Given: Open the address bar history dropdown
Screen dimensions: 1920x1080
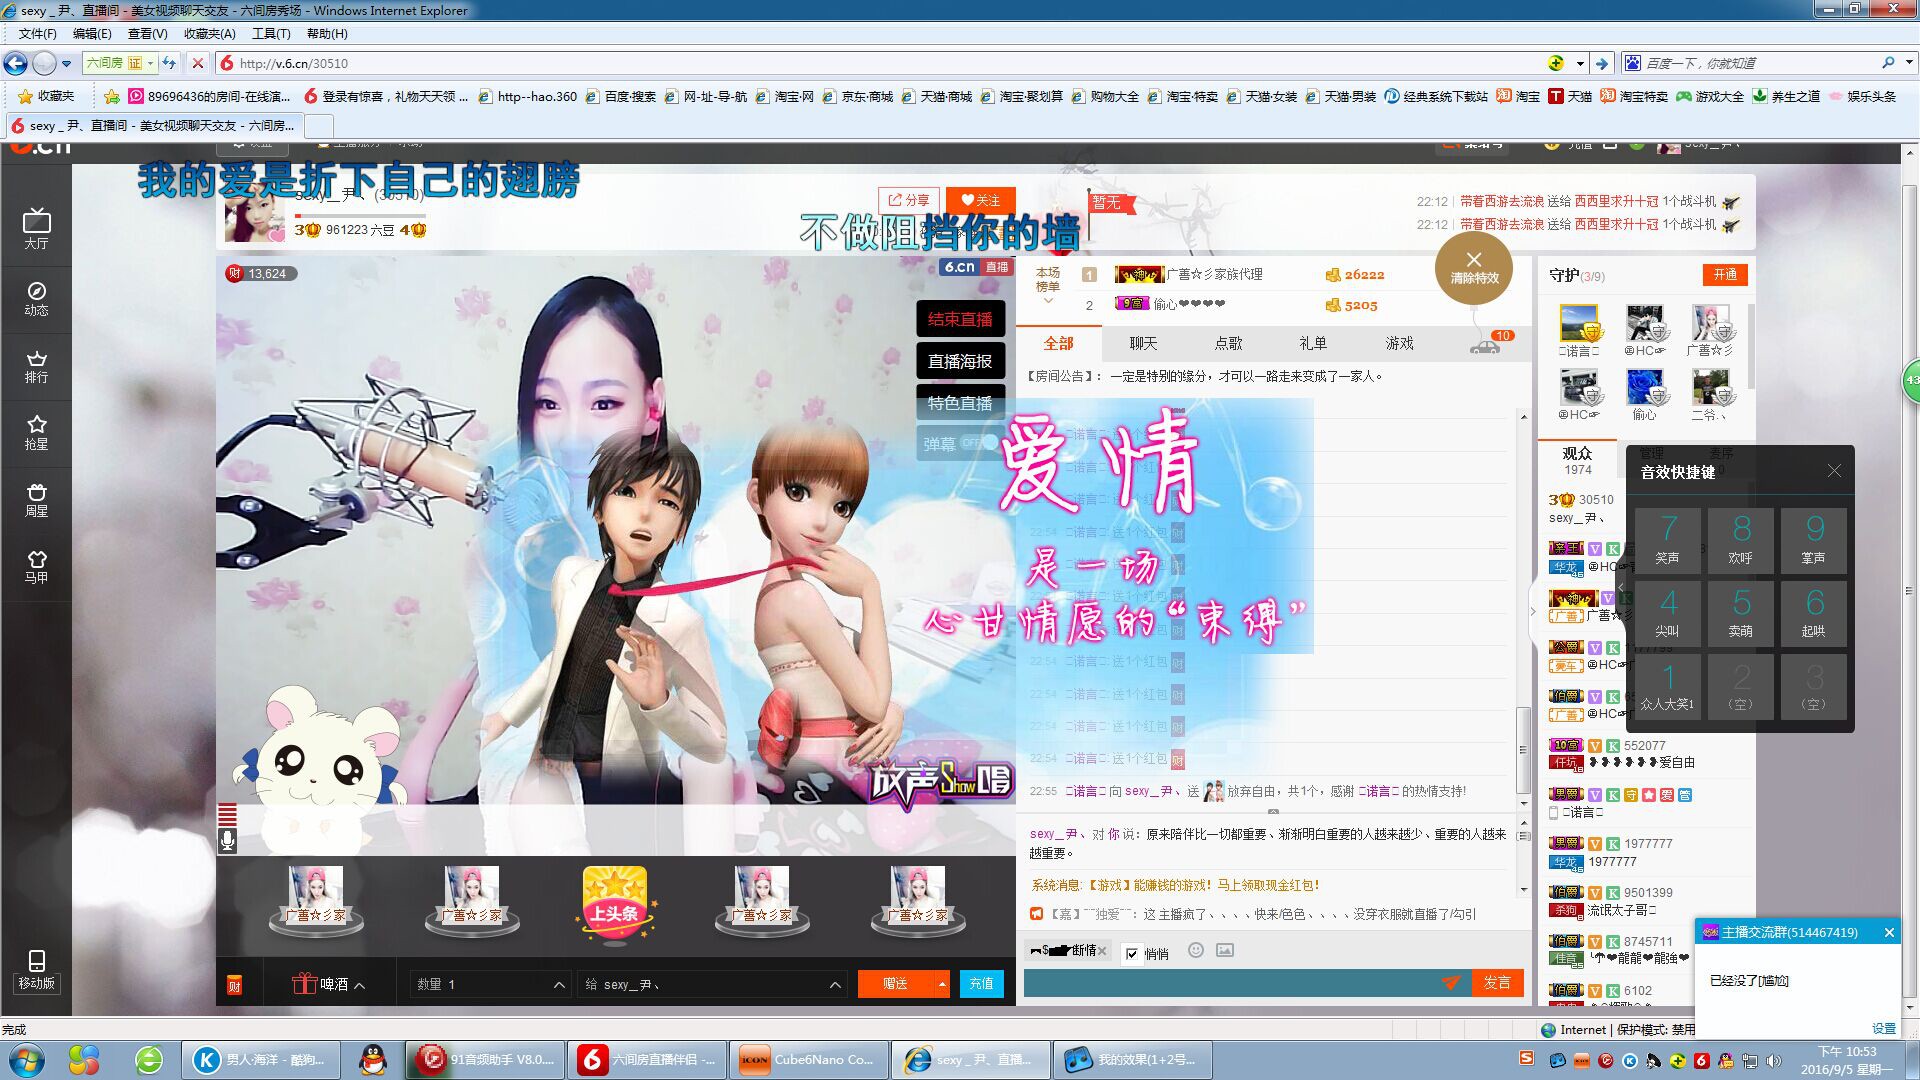Looking at the screenshot, I should pos(1580,63).
